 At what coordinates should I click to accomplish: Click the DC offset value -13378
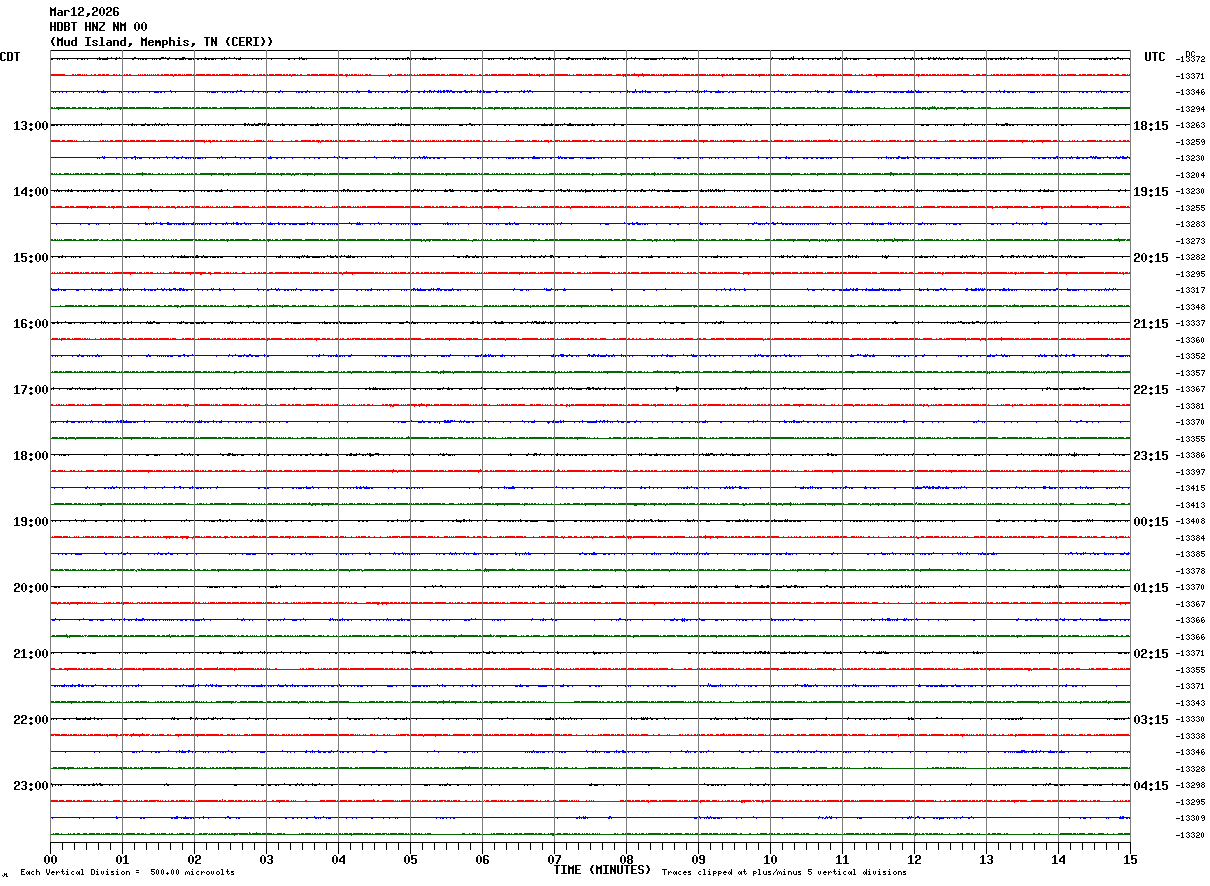pos(1191,571)
